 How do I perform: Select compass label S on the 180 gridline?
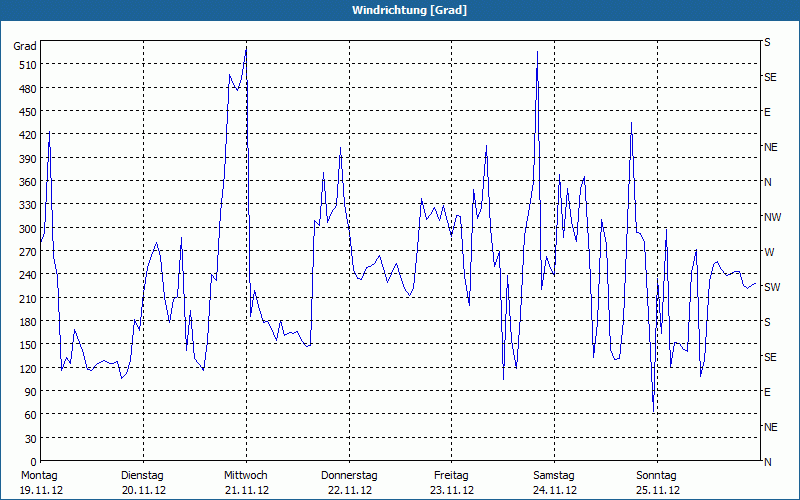tap(767, 322)
